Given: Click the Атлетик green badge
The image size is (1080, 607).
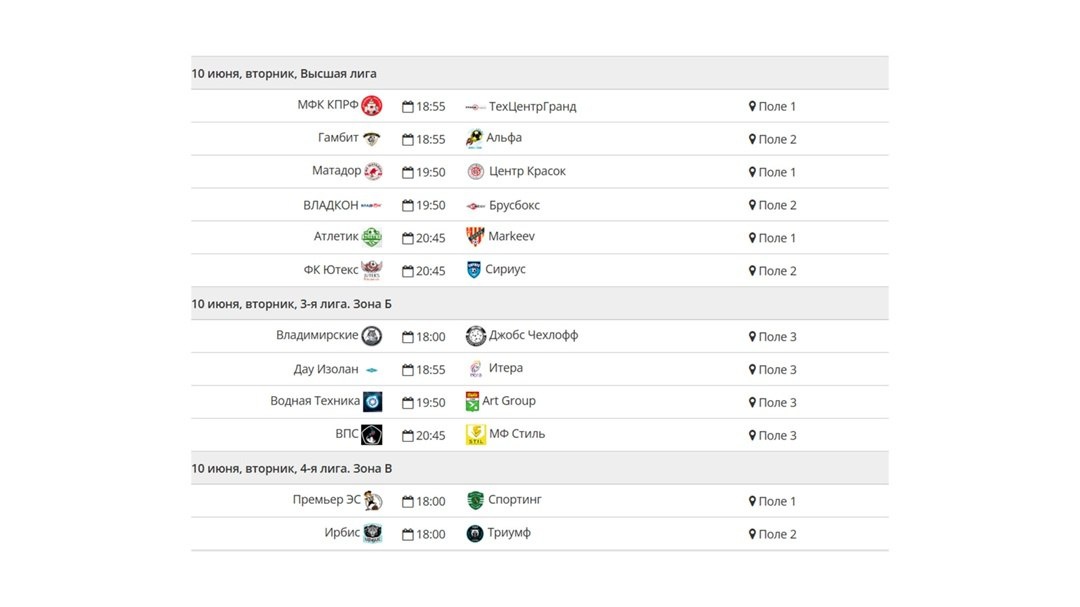Looking at the screenshot, I should pos(372,237).
